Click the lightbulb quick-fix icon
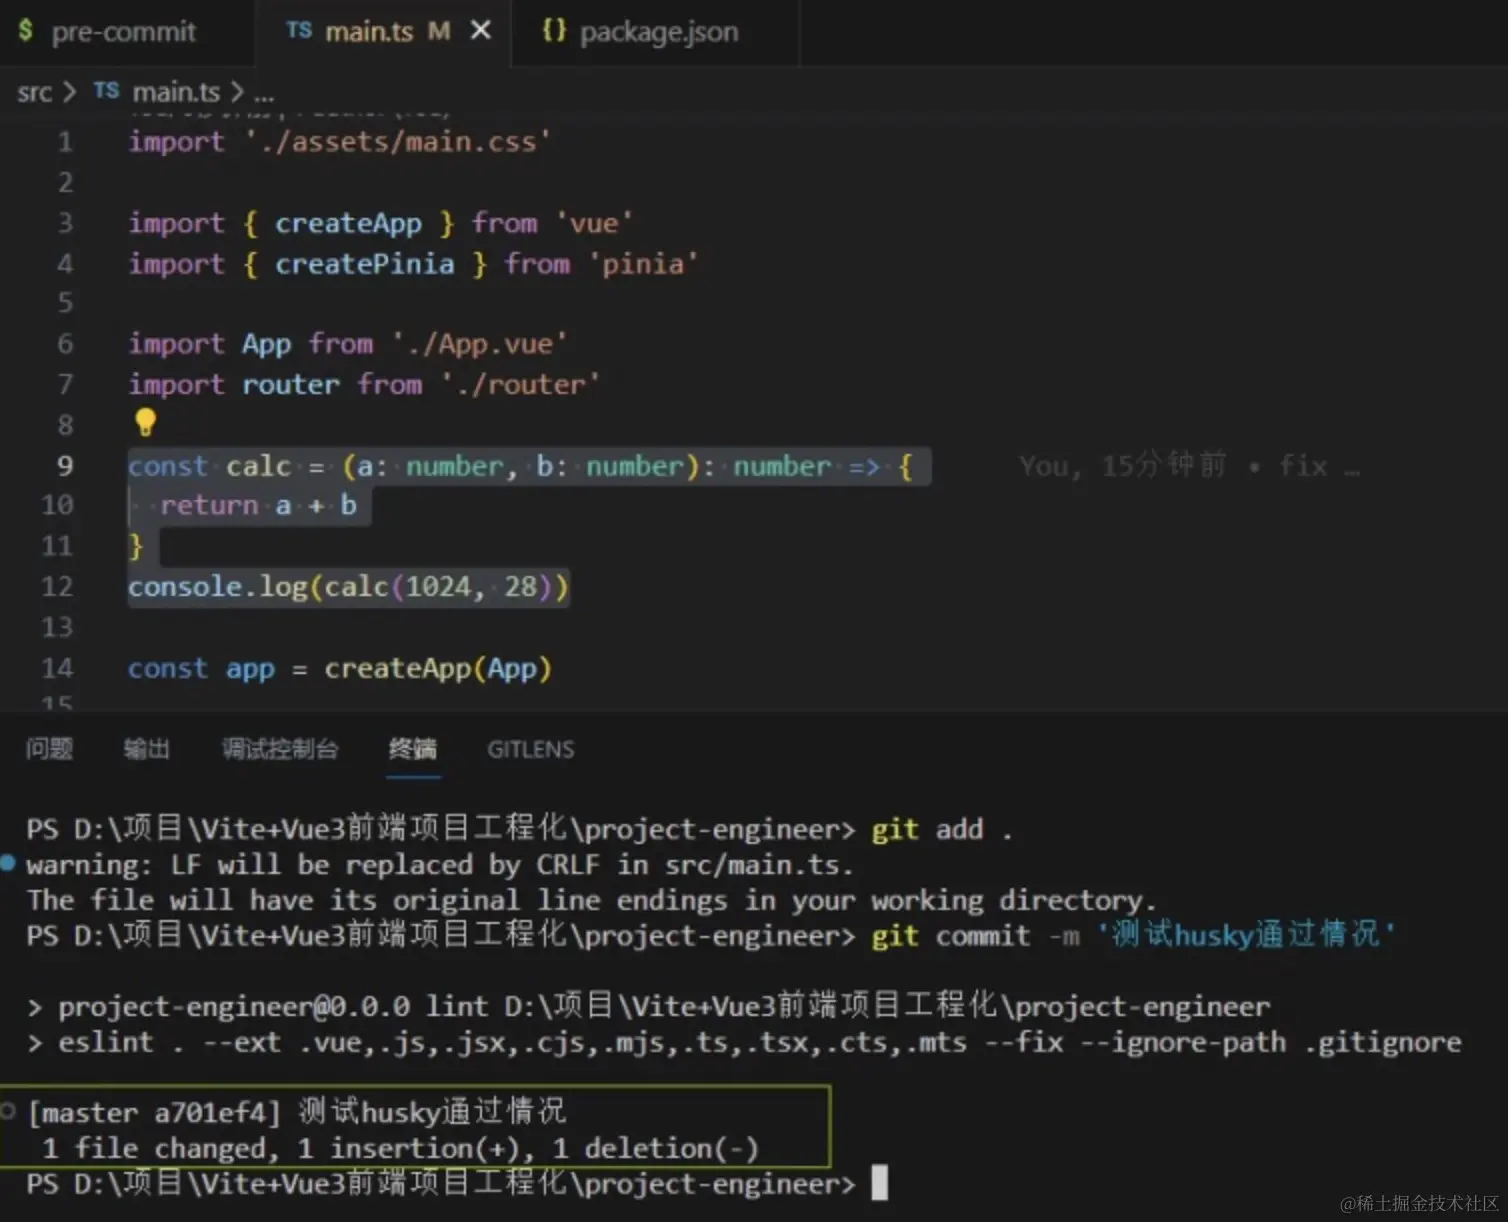The height and width of the screenshot is (1222, 1508). pos(145,422)
